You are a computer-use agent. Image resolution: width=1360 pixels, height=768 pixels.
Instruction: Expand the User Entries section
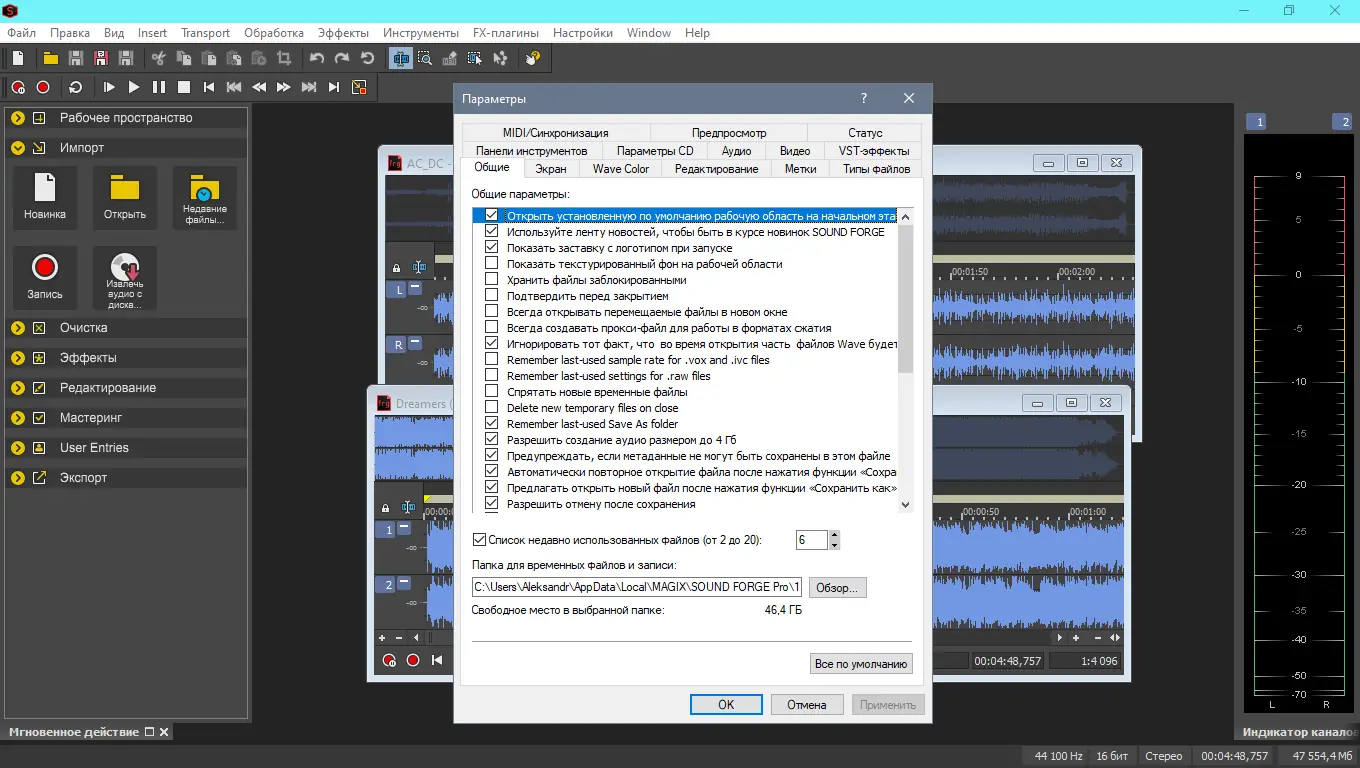pos(18,448)
